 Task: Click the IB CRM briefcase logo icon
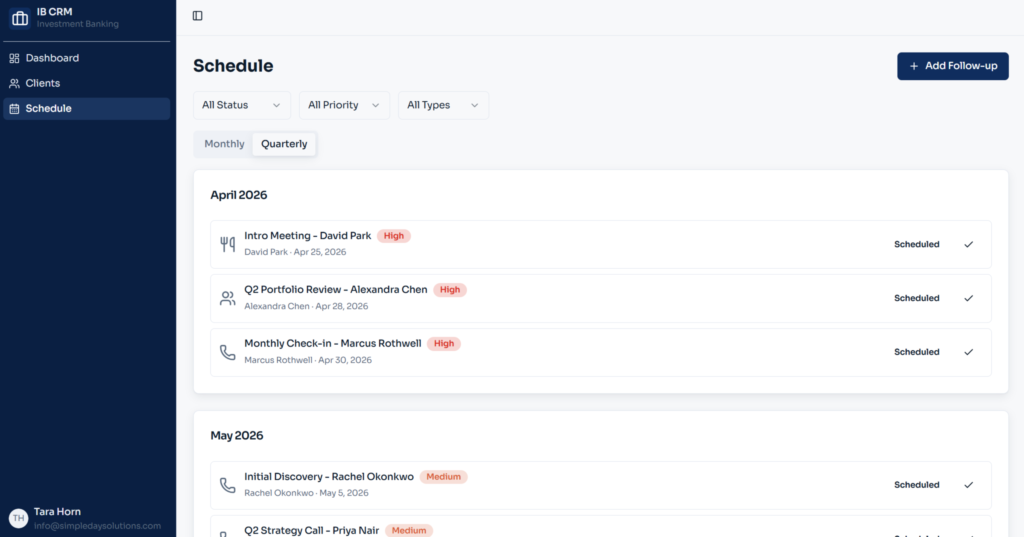pos(20,18)
